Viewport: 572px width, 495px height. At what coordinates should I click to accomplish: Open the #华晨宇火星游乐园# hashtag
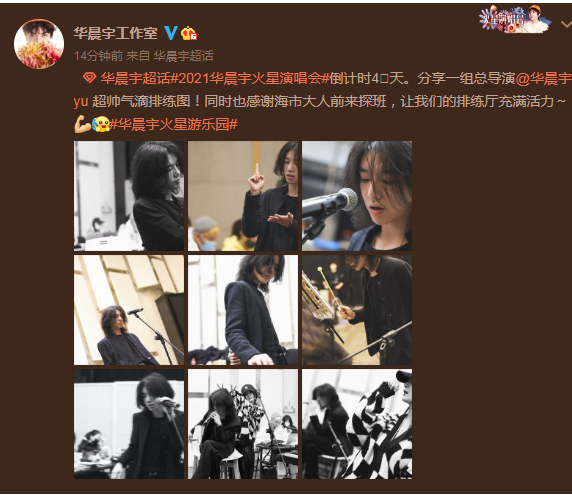(174, 124)
